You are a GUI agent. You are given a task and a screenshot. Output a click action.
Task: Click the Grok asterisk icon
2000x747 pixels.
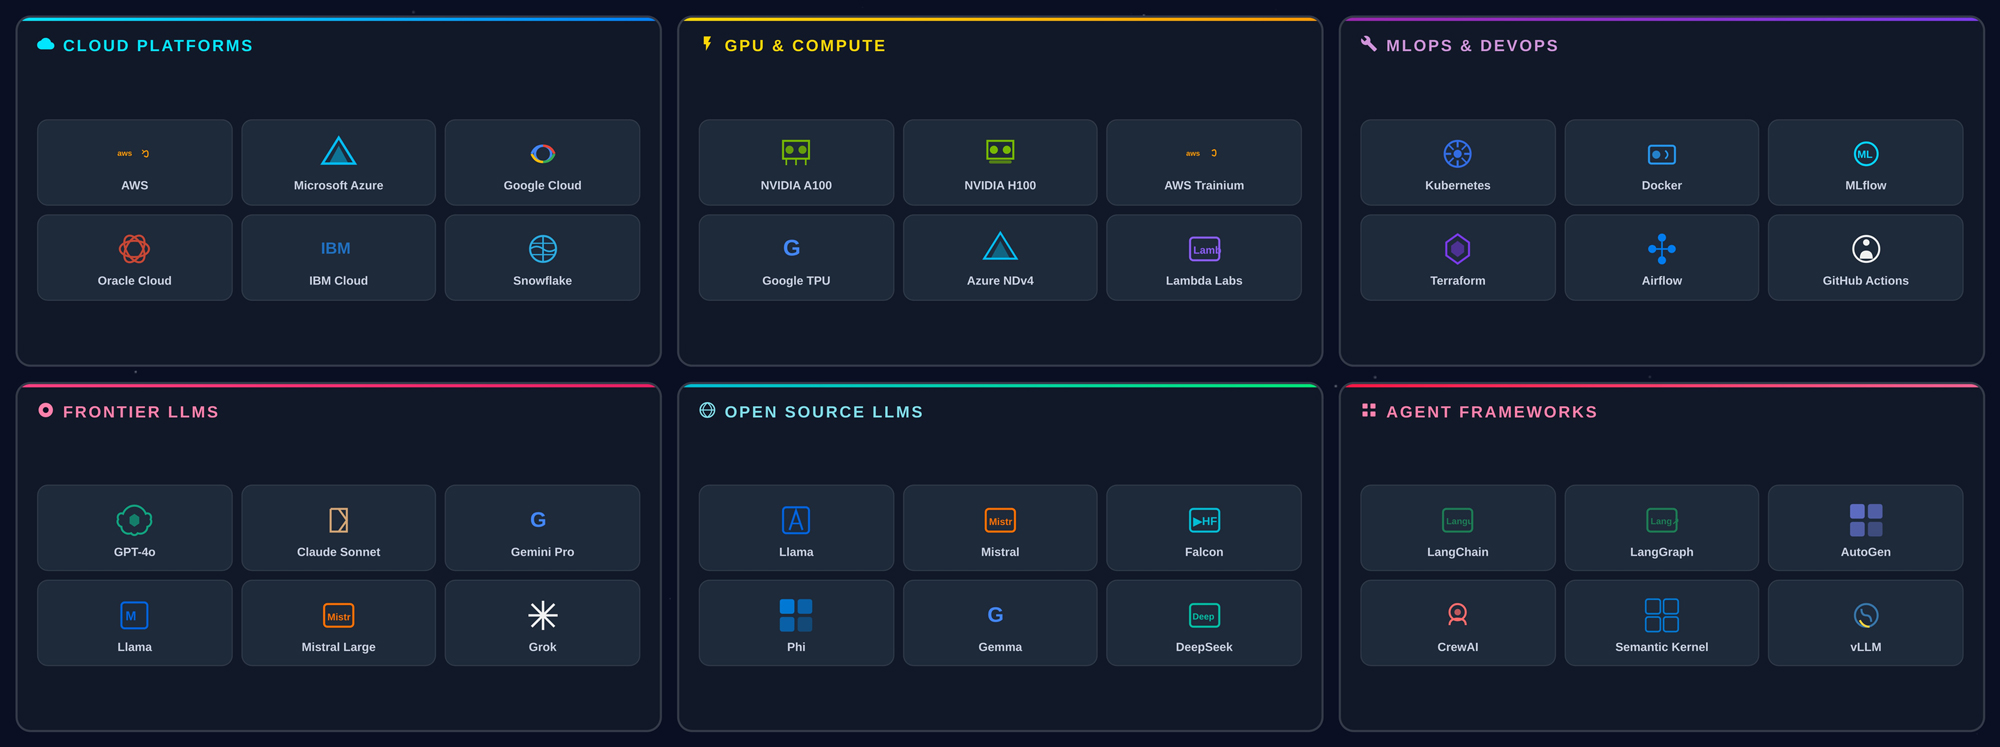coord(542,615)
